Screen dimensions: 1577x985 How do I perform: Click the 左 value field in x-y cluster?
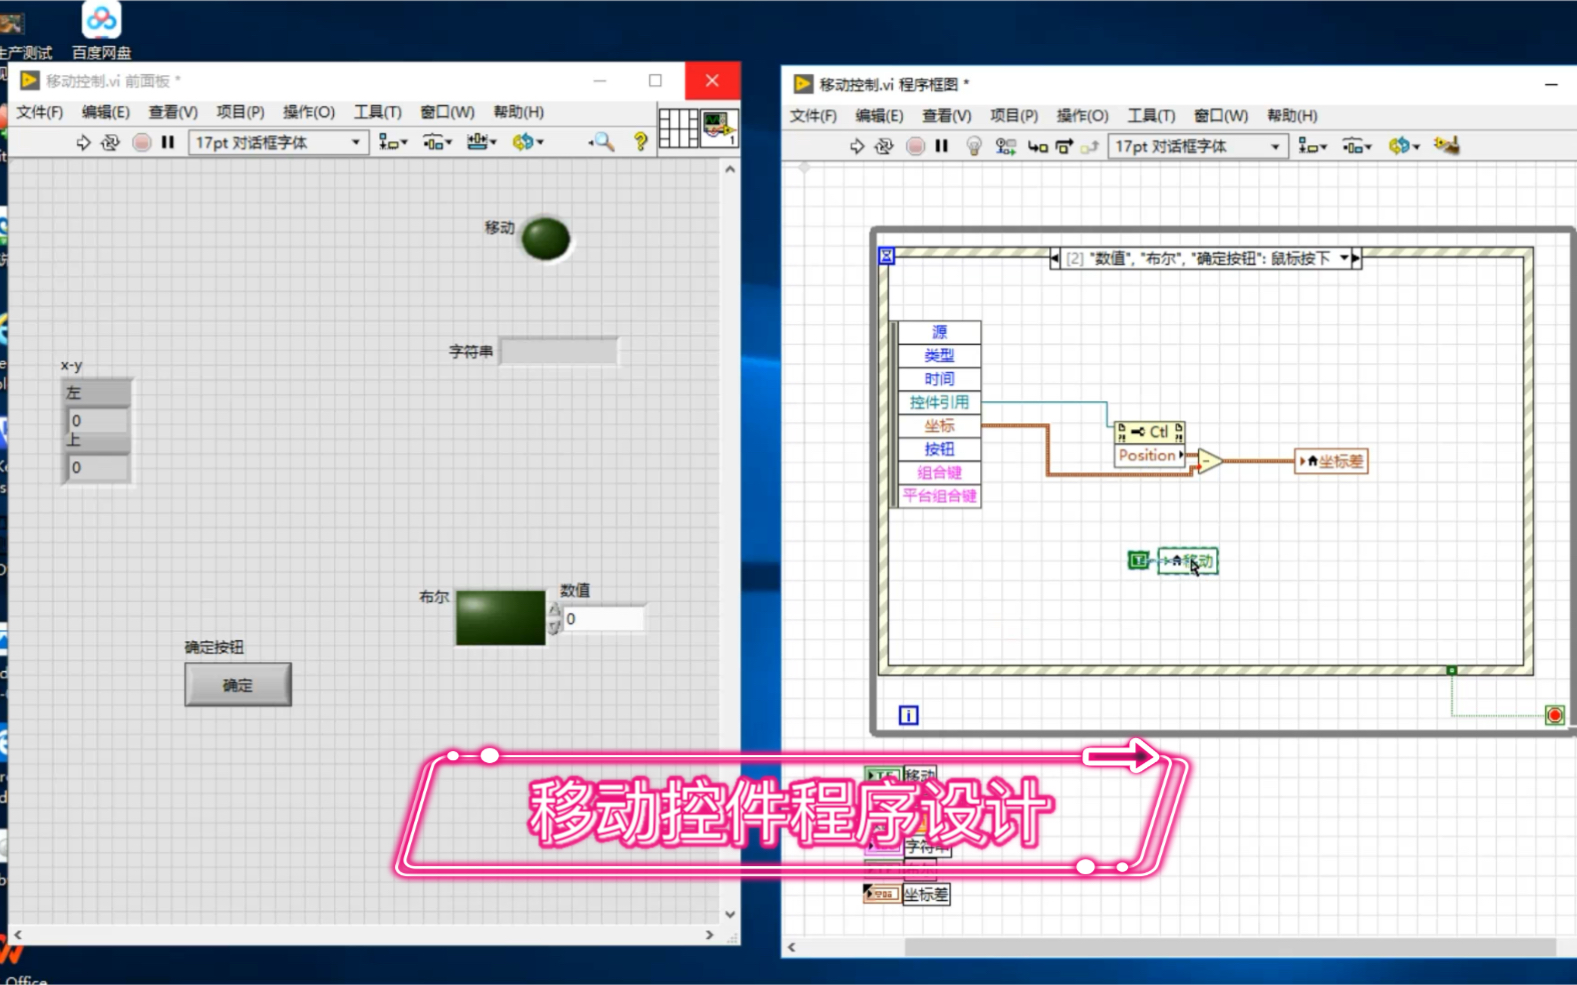coord(98,421)
